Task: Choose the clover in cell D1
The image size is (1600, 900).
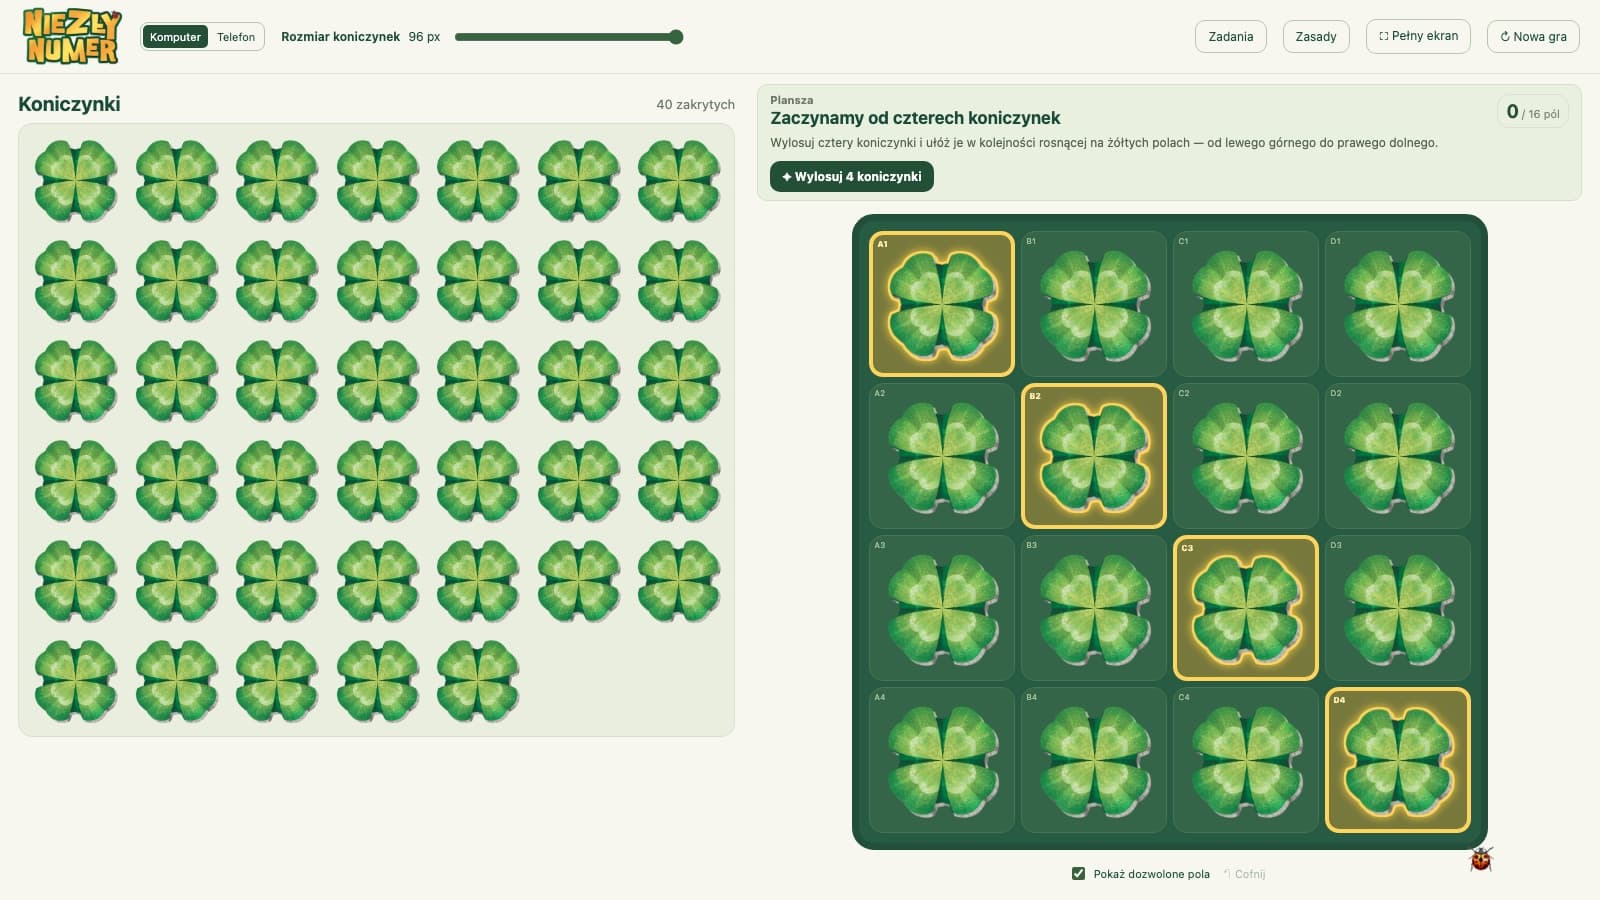Action: click(1398, 304)
